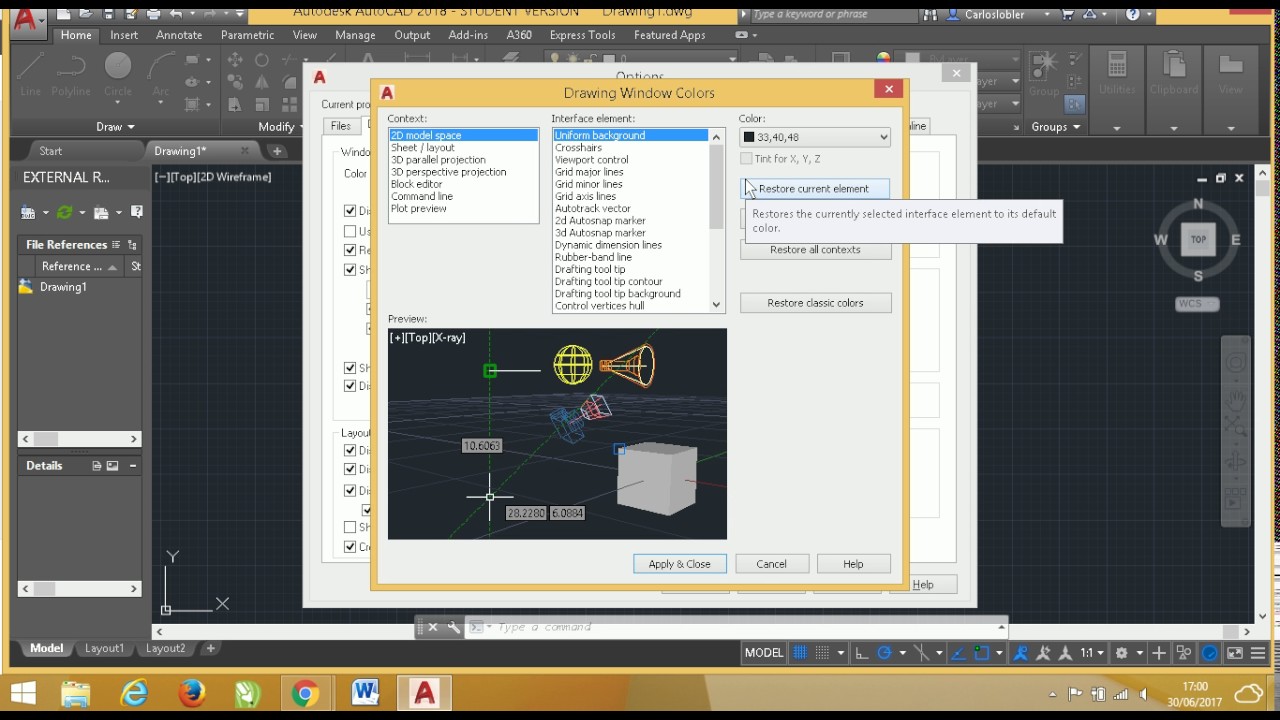Viewport: 1280px width, 720px height.
Task: Open the Color dropdown showing 33,40,48
Action: [x=815, y=137]
